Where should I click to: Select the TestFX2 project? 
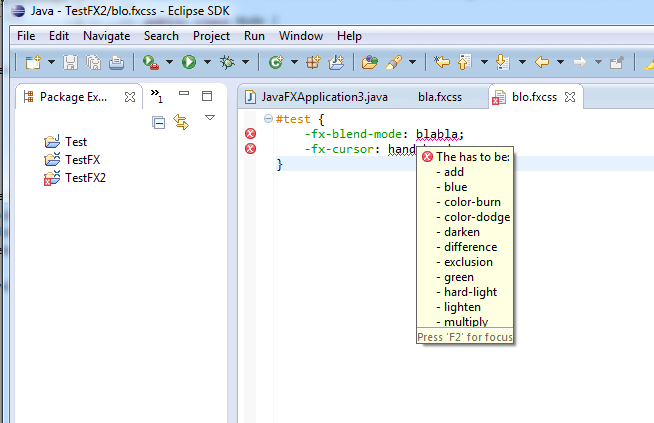85,177
